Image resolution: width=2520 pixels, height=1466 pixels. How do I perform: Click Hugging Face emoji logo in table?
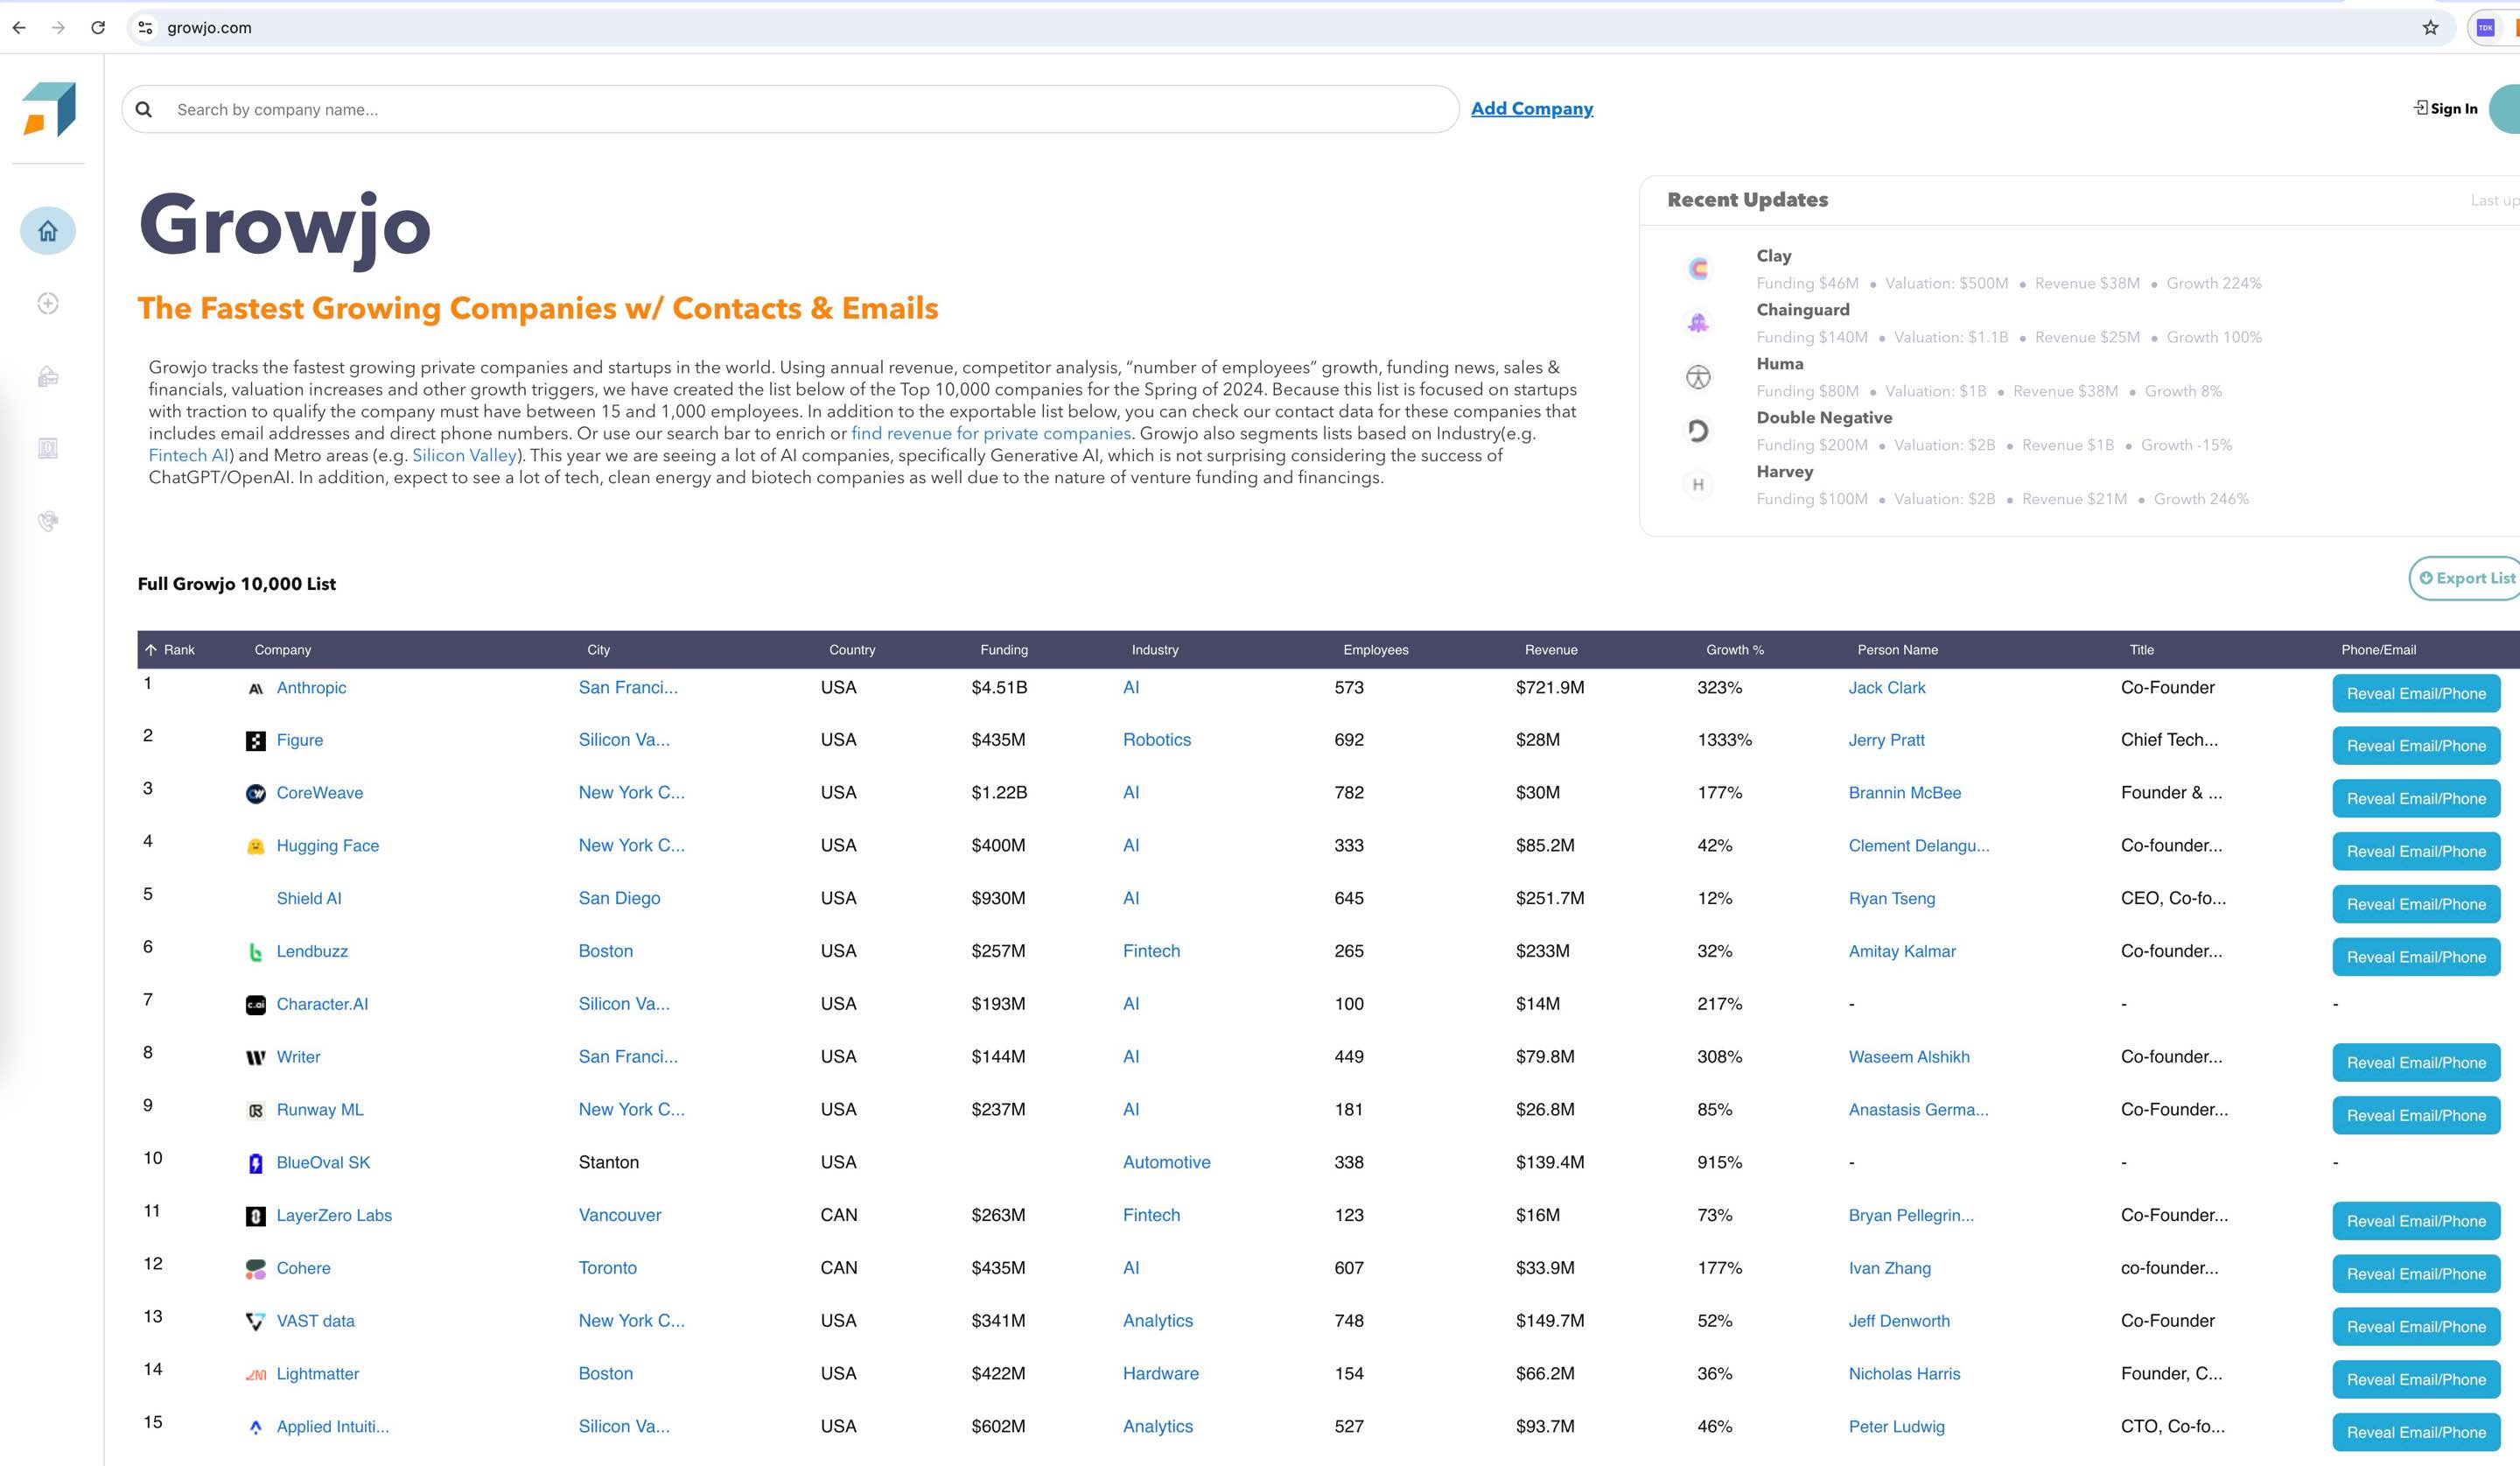point(256,846)
